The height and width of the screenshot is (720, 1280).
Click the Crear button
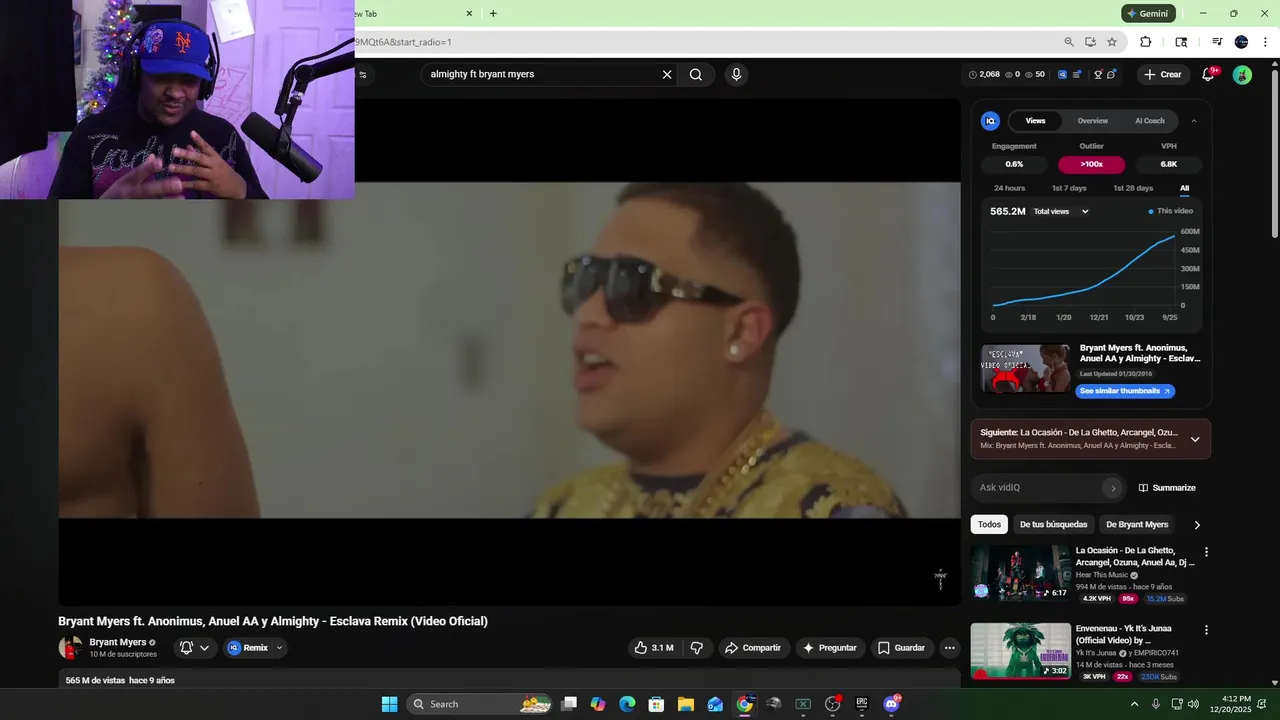point(1162,74)
